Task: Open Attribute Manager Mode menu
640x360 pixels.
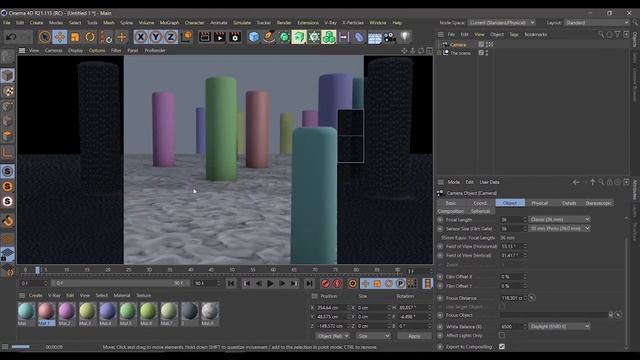Action: tap(453, 182)
